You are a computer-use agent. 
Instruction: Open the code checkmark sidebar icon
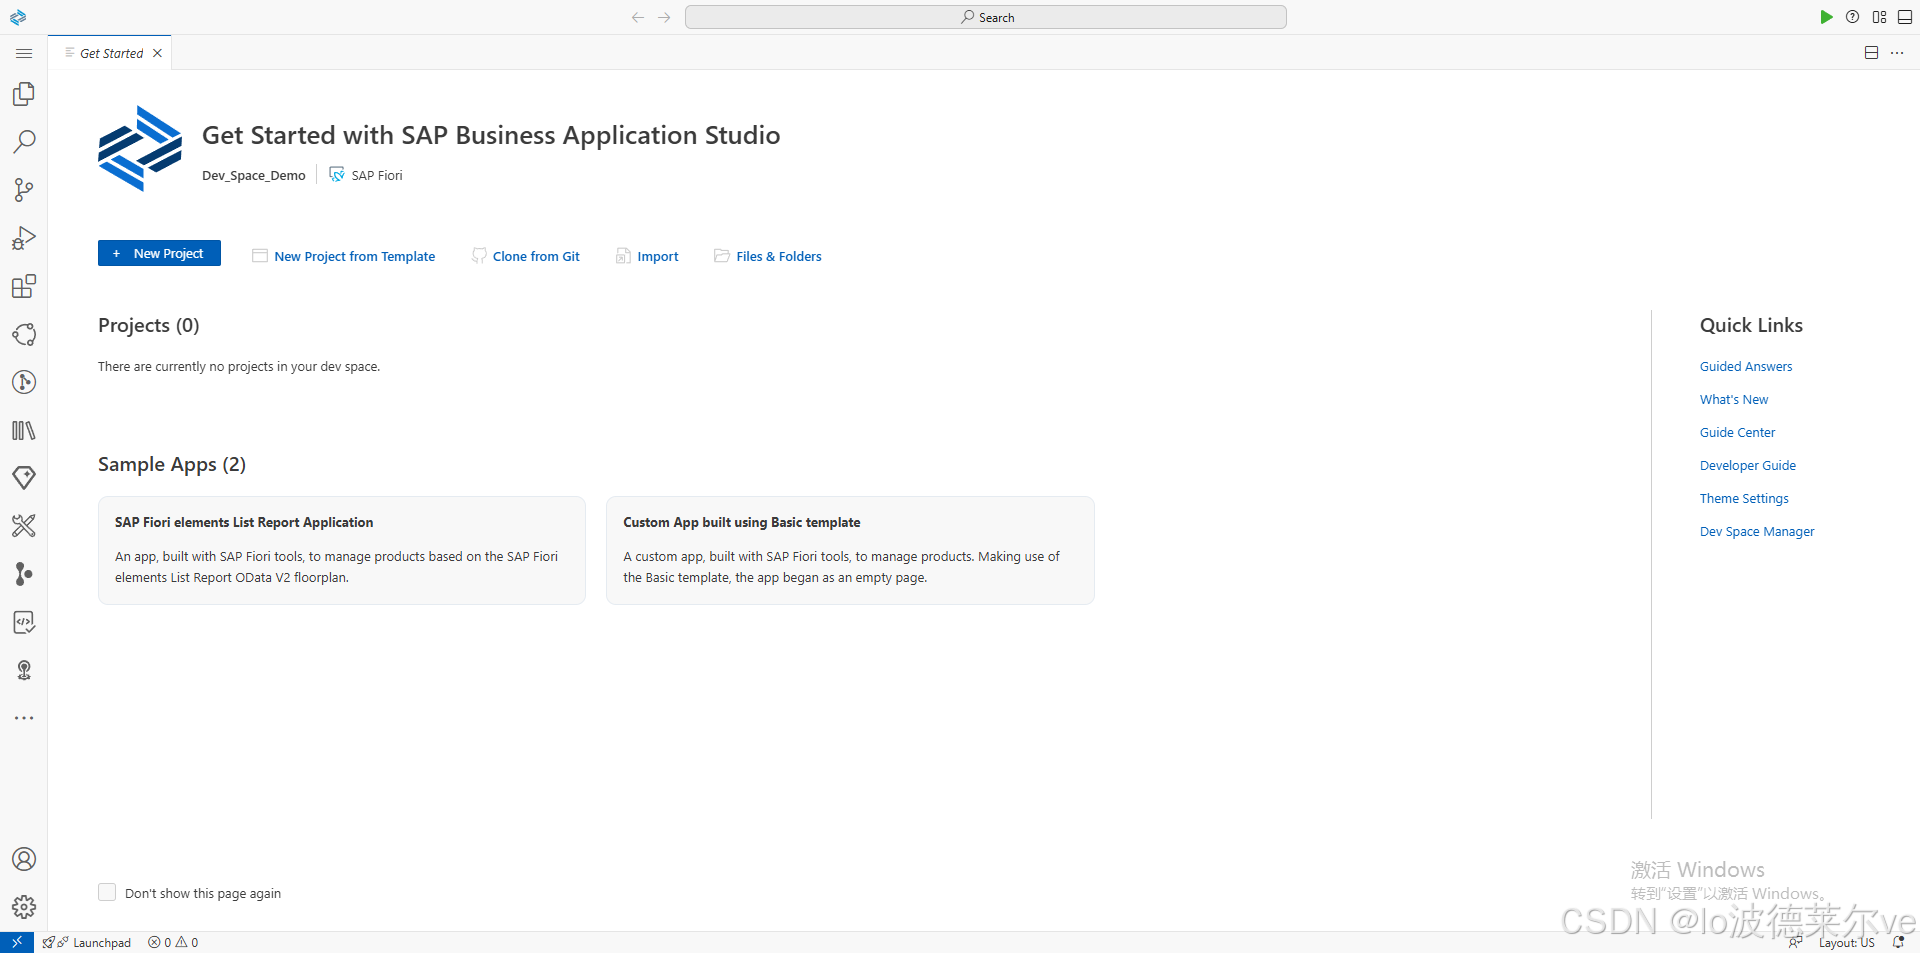point(24,622)
